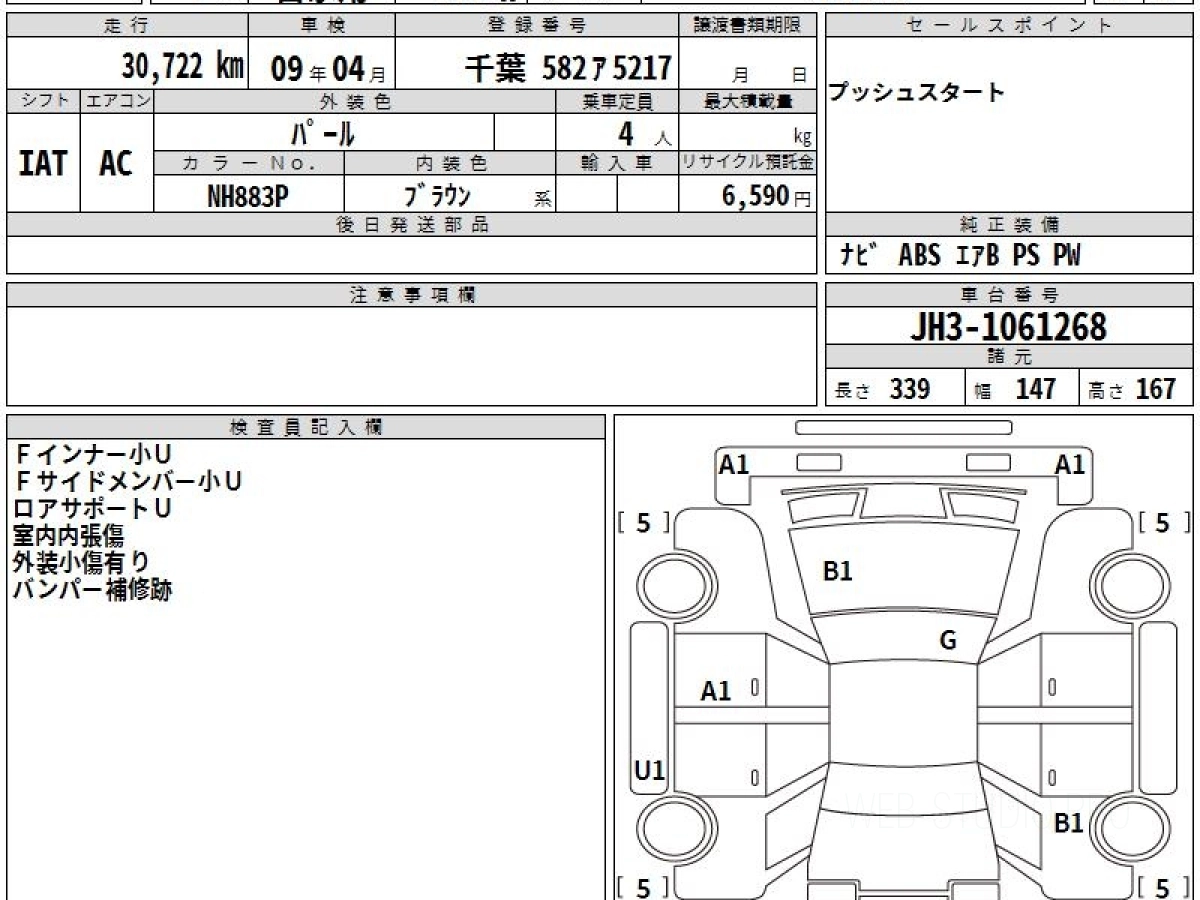
Task: Click the U1 damage mark on the diagram
Action: [x=650, y=770]
